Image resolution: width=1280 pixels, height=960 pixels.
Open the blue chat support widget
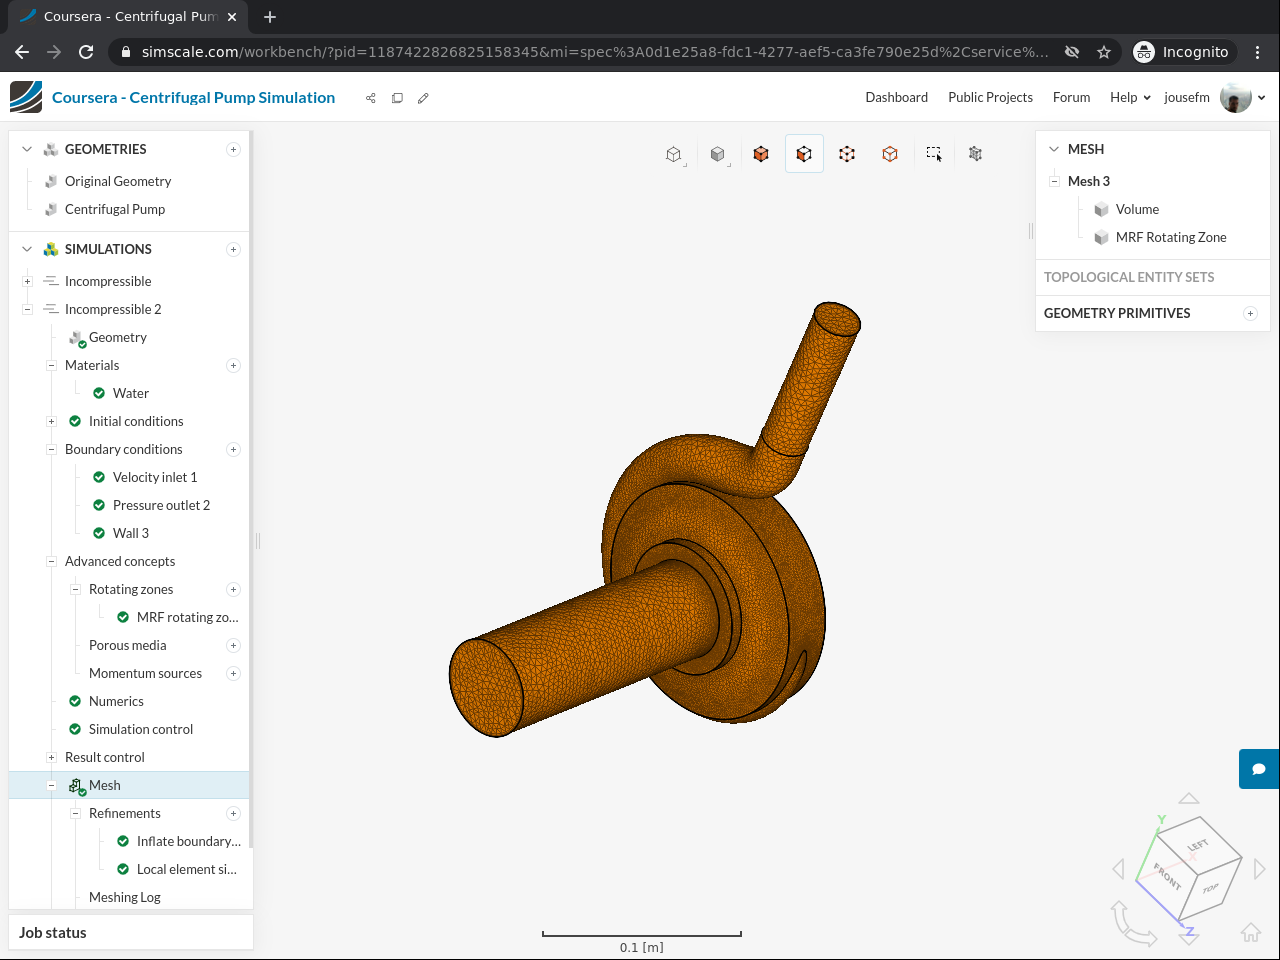pos(1259,769)
